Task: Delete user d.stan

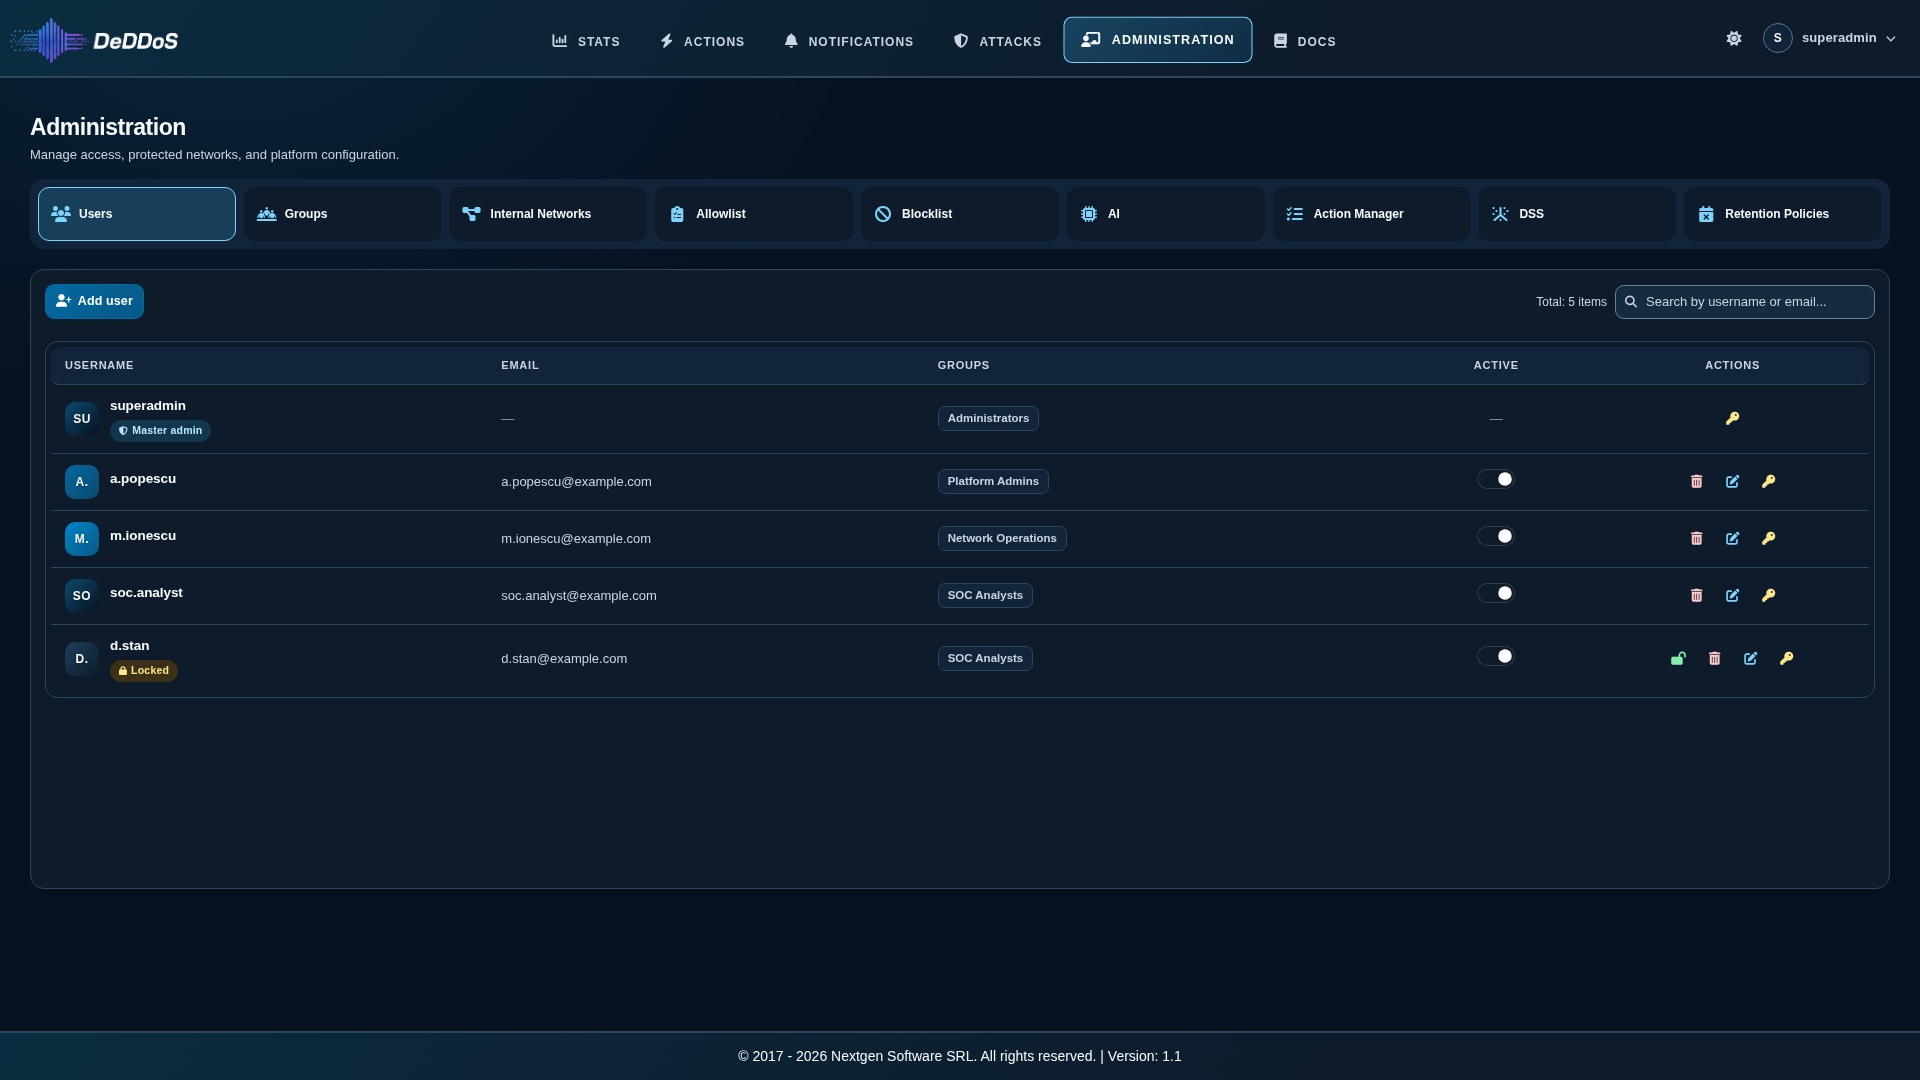Action: click(x=1714, y=659)
